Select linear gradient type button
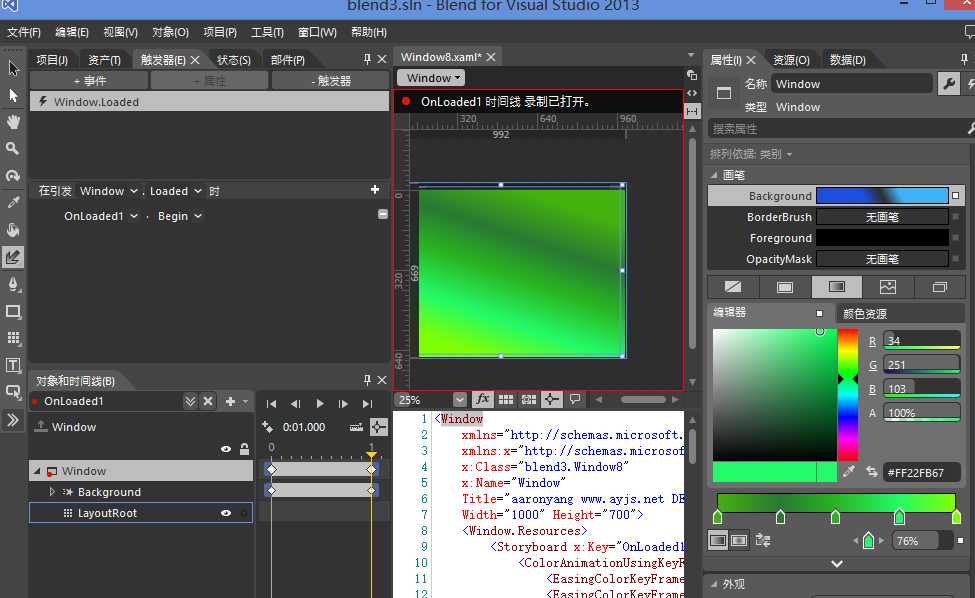Image resolution: width=975 pixels, height=598 pixels. point(718,541)
